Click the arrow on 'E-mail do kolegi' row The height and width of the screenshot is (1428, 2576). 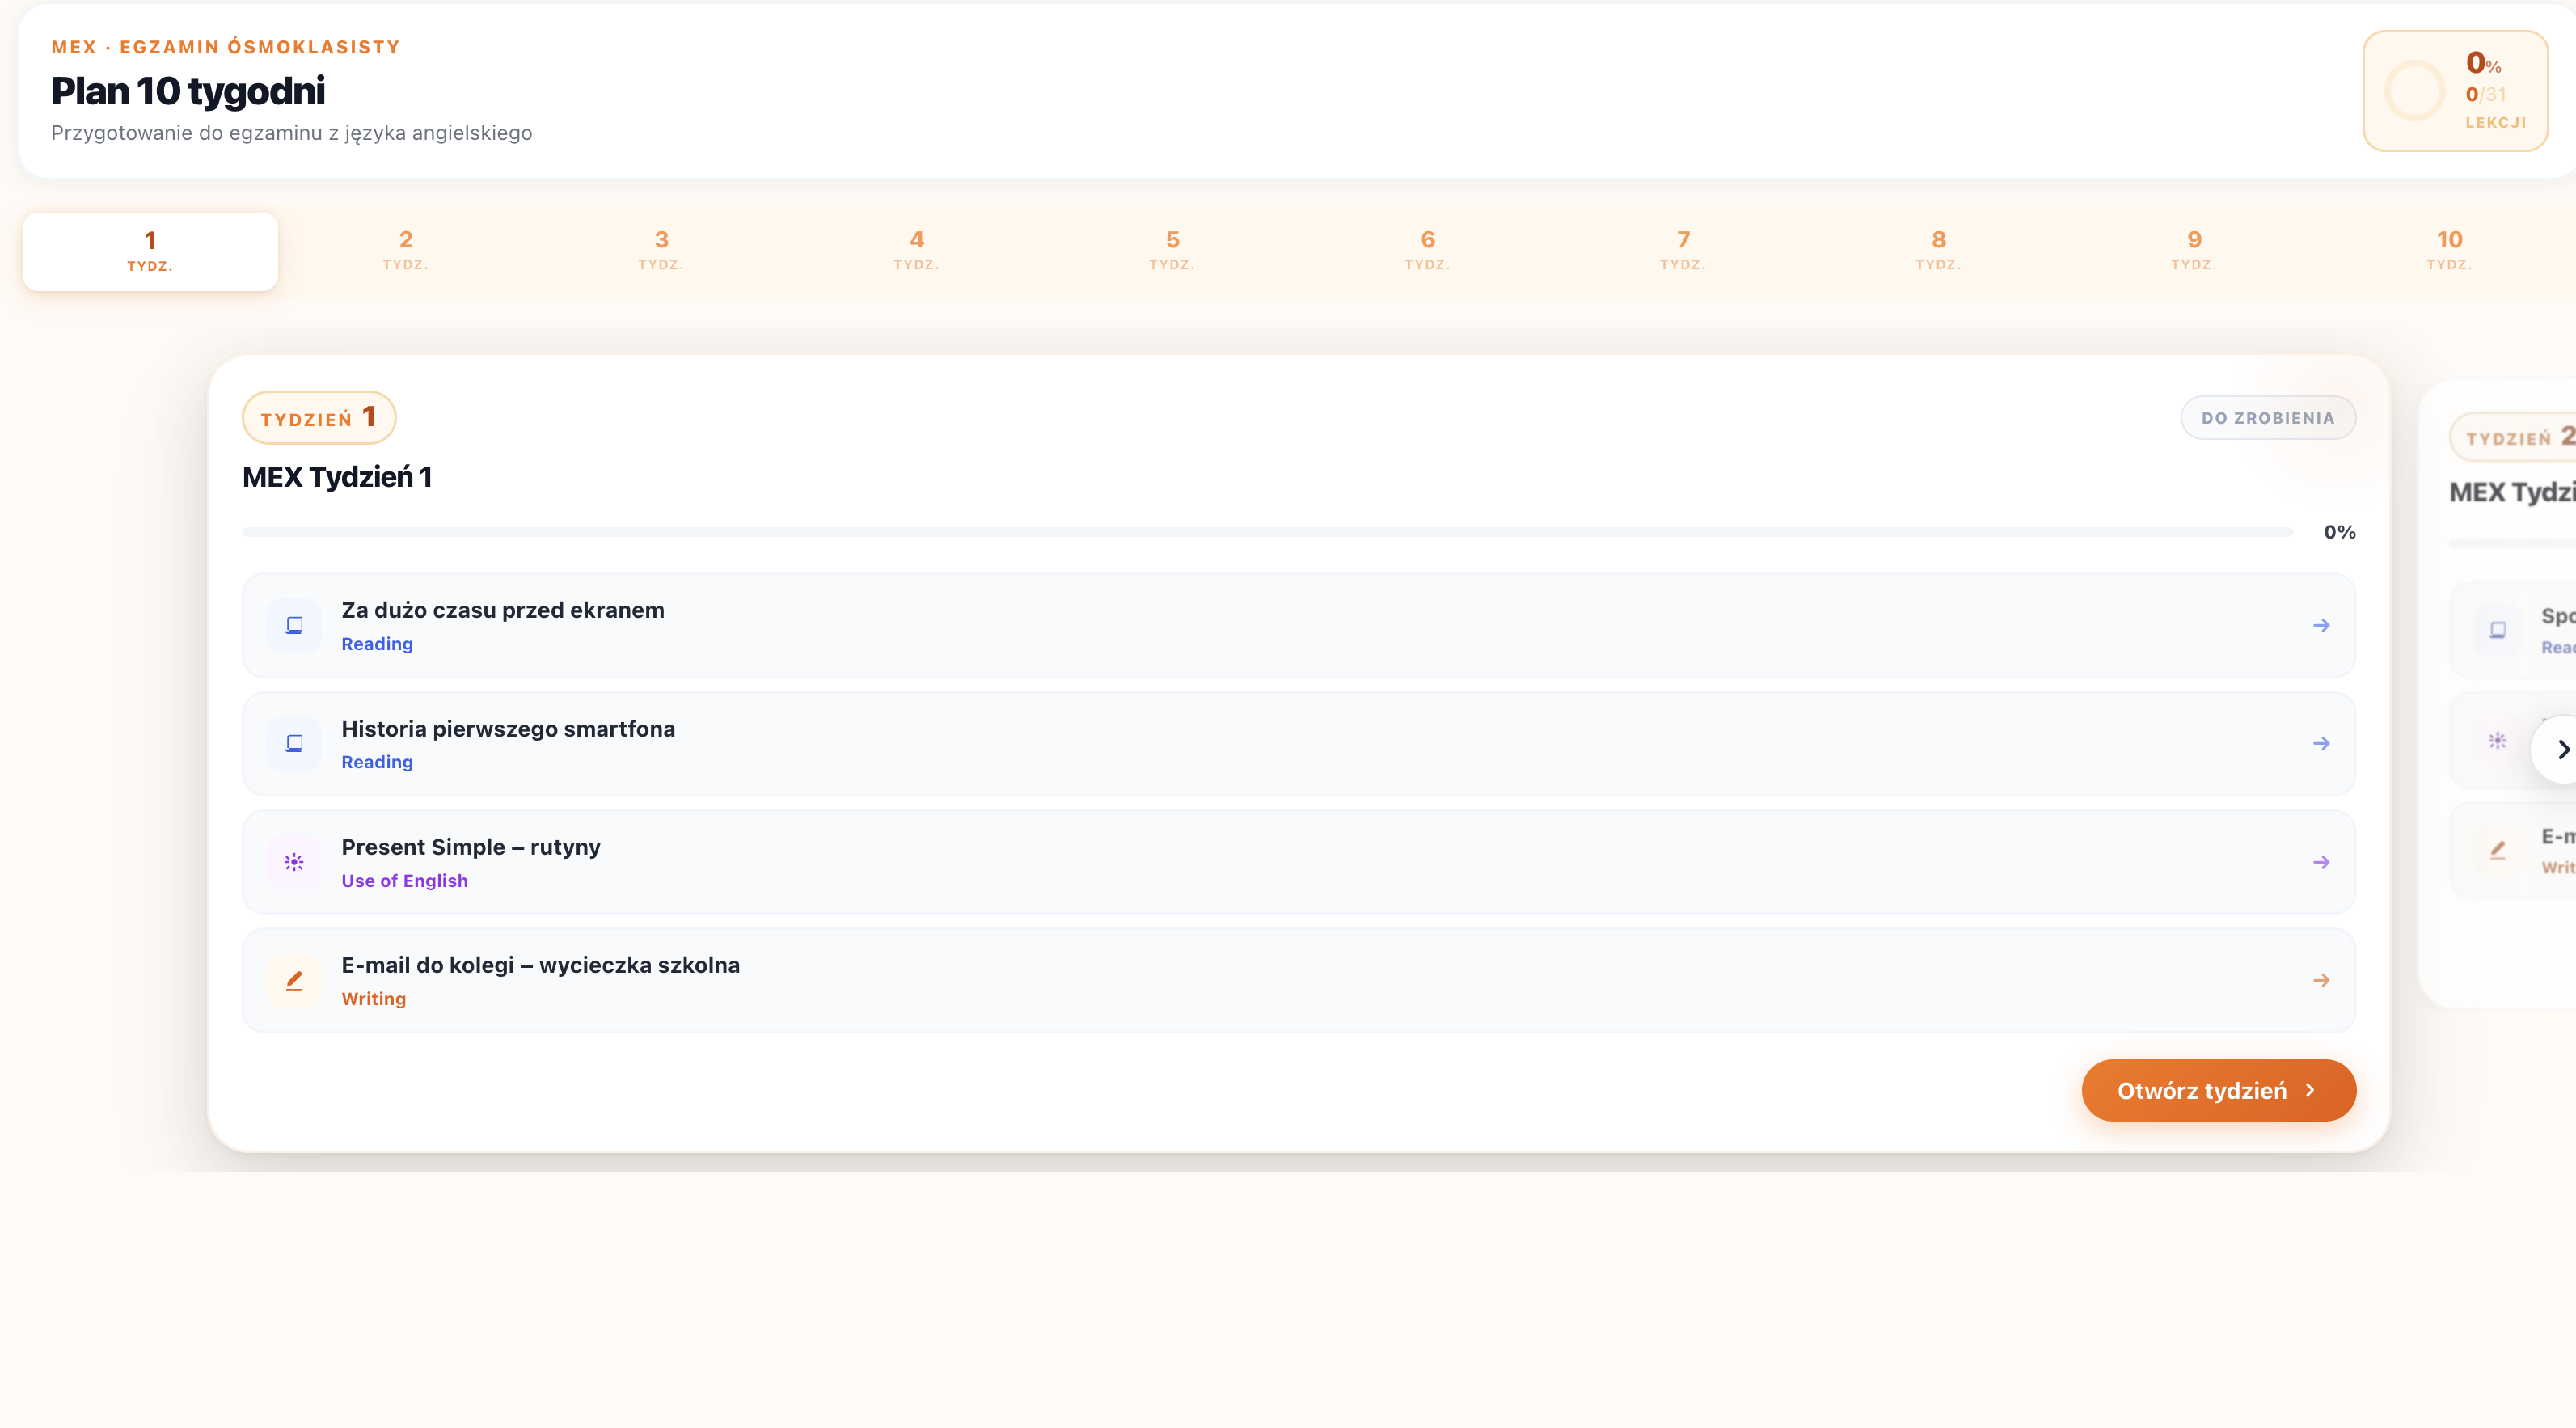pyautogui.click(x=2321, y=980)
